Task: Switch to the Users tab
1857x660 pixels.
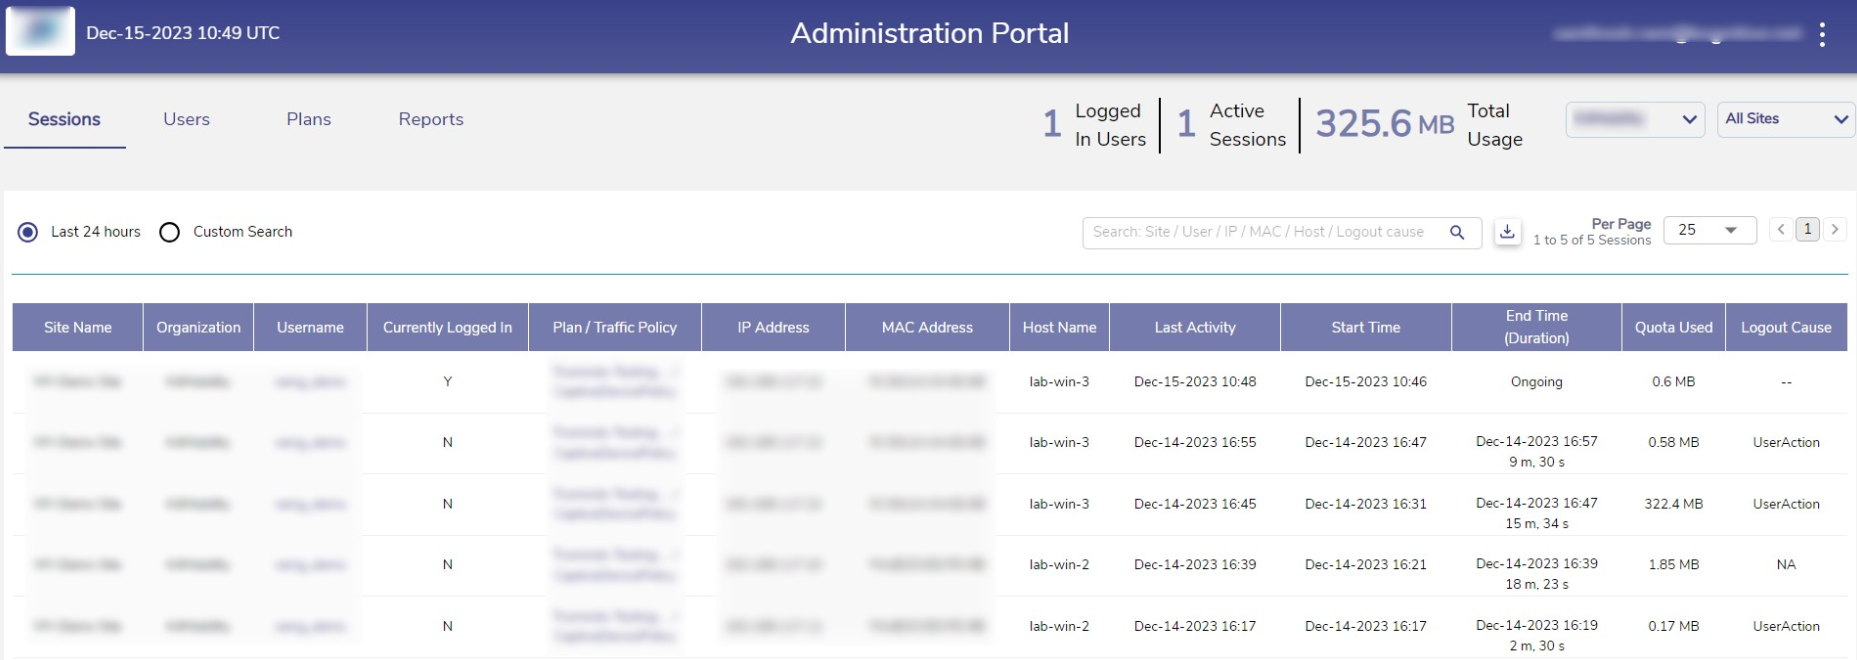Action: tap(186, 119)
